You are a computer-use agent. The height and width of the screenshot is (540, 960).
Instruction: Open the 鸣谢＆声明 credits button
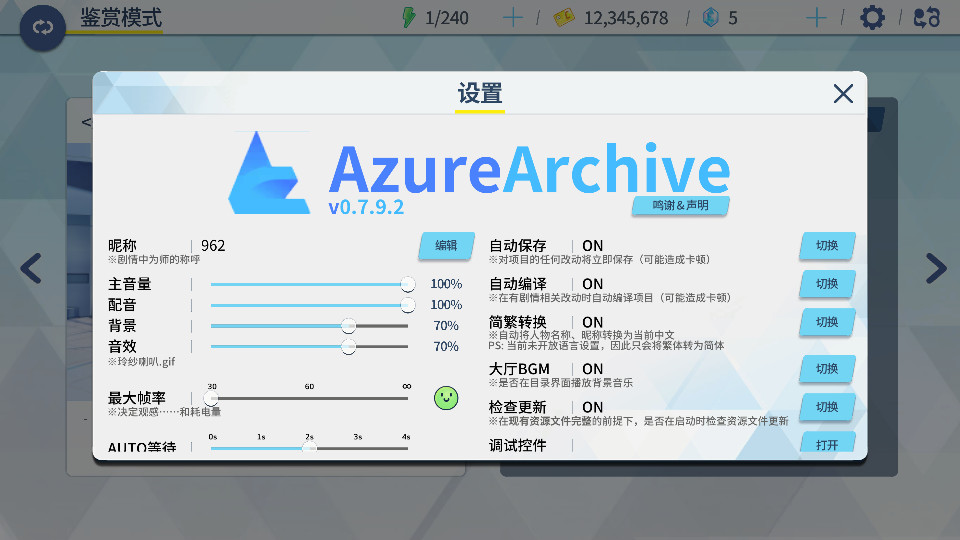[680, 206]
